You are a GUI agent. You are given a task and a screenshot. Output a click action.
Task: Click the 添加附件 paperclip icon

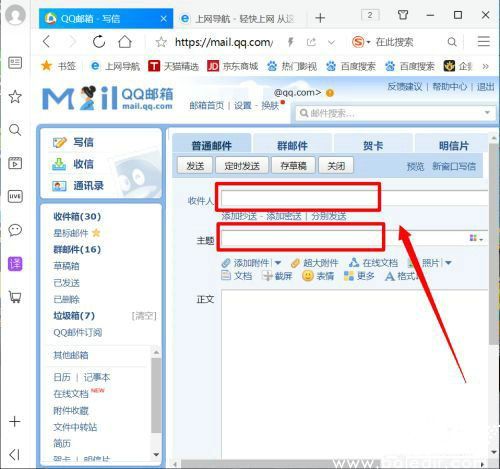(226, 263)
